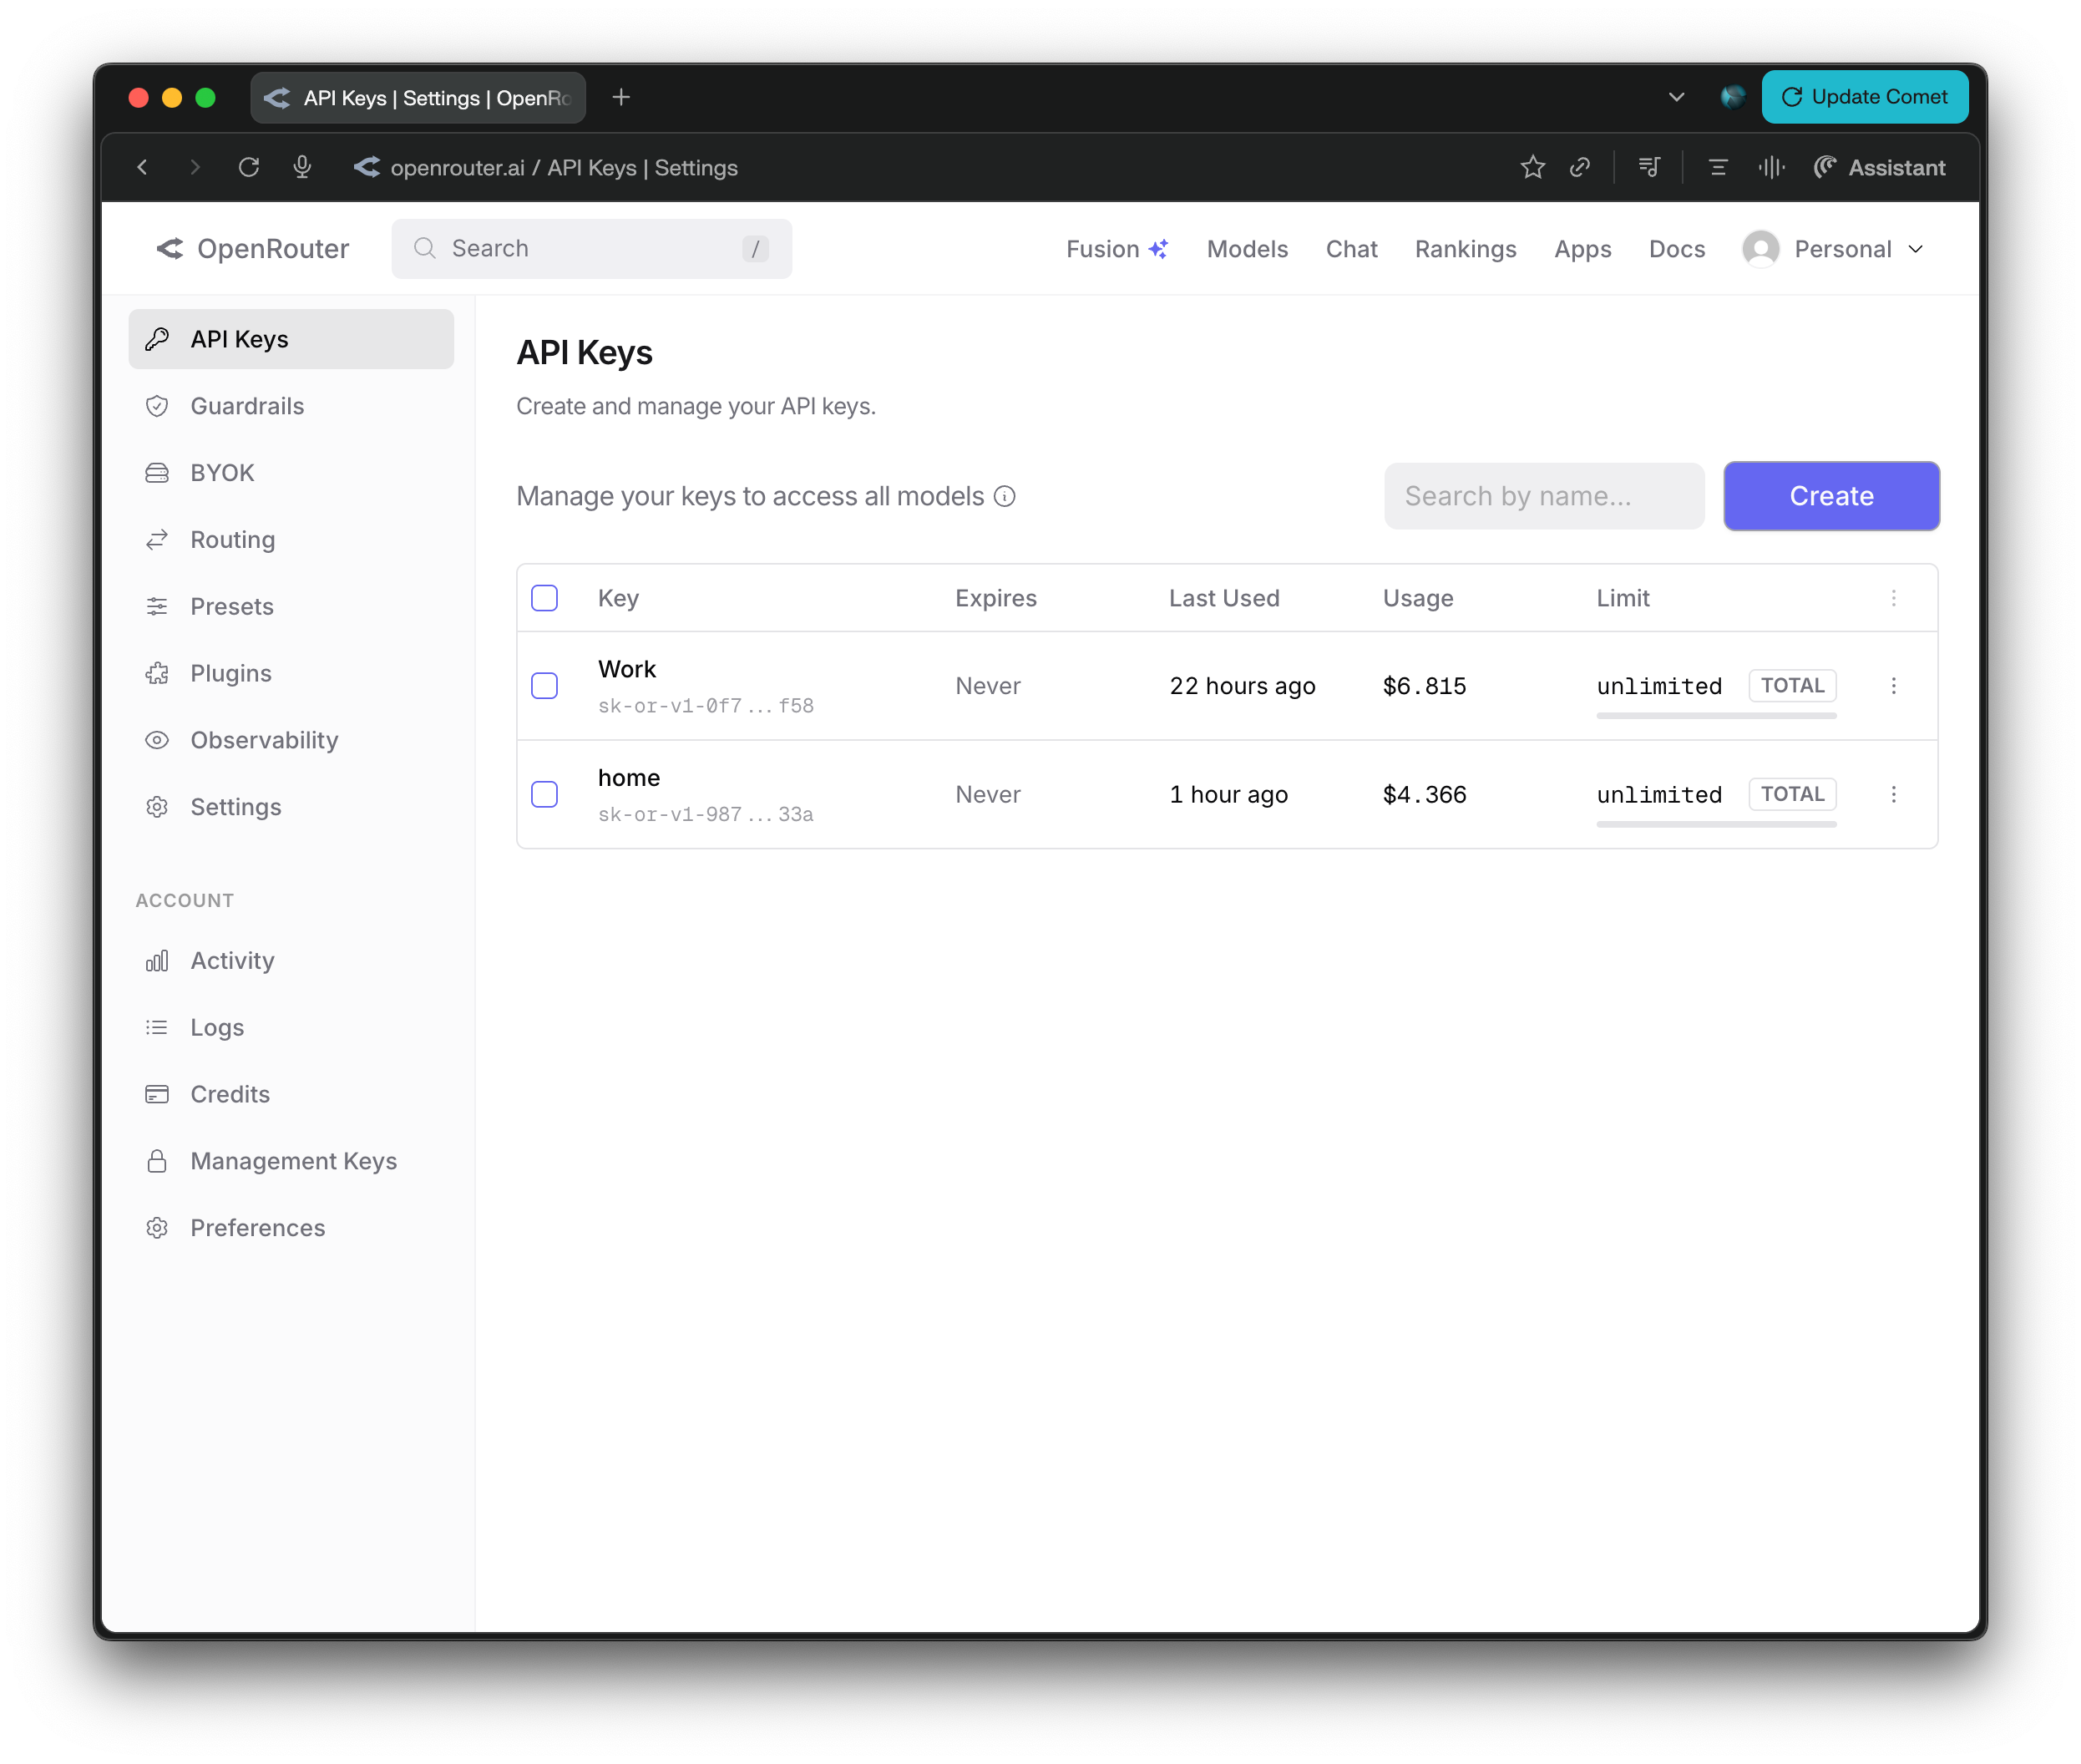Click the '$4.366' usage value
The height and width of the screenshot is (1764, 2081).
(x=1424, y=794)
